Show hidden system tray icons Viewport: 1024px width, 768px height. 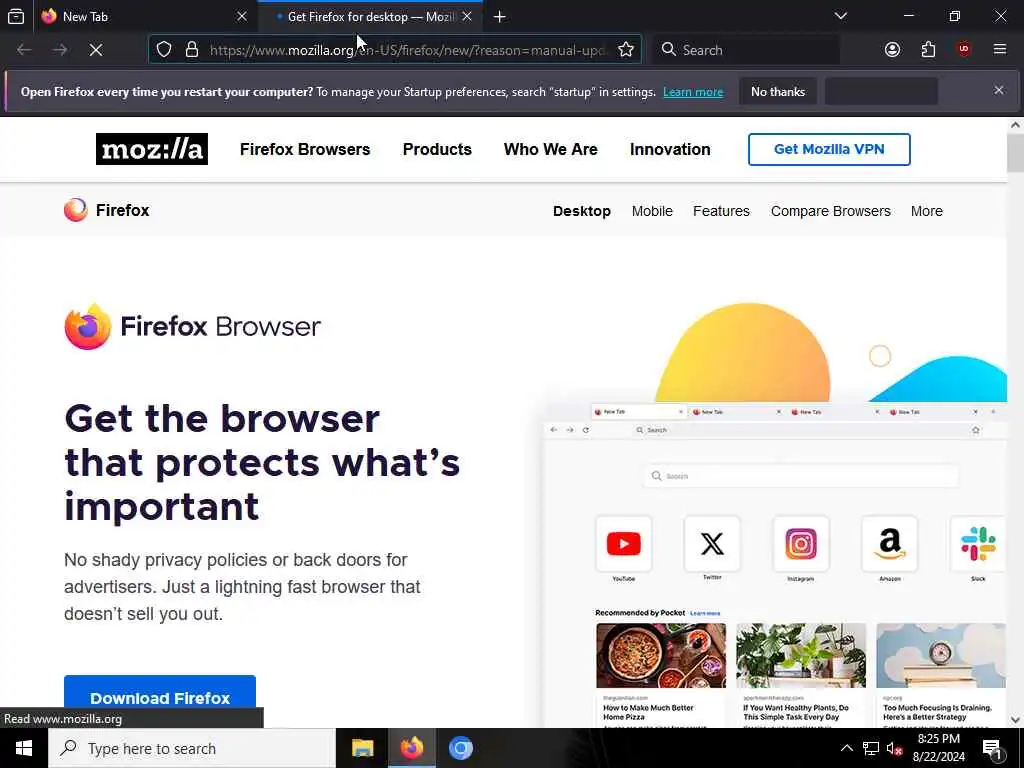(846, 748)
